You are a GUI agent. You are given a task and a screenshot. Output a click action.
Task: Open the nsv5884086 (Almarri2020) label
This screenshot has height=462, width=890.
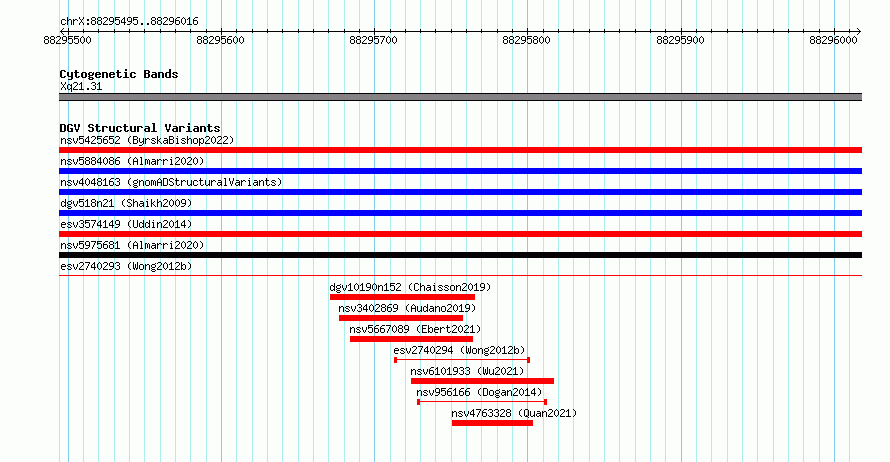coord(132,161)
